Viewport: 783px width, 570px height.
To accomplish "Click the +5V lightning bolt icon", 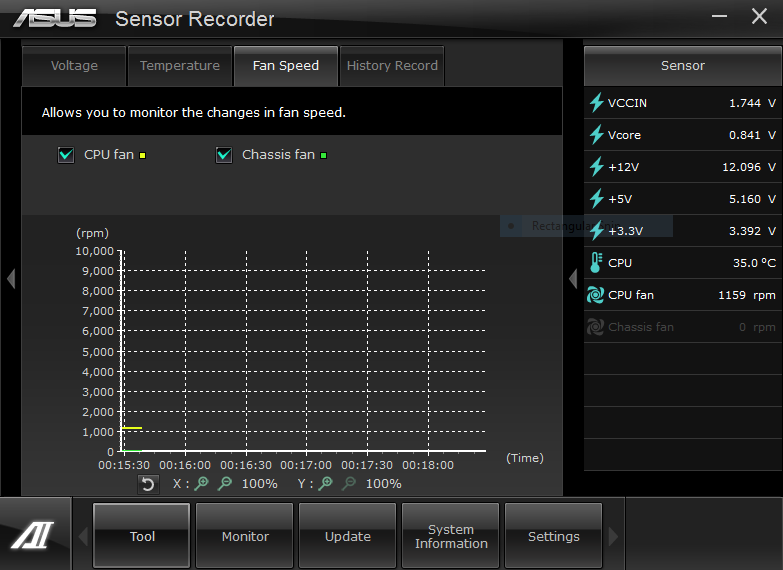I will (x=596, y=198).
